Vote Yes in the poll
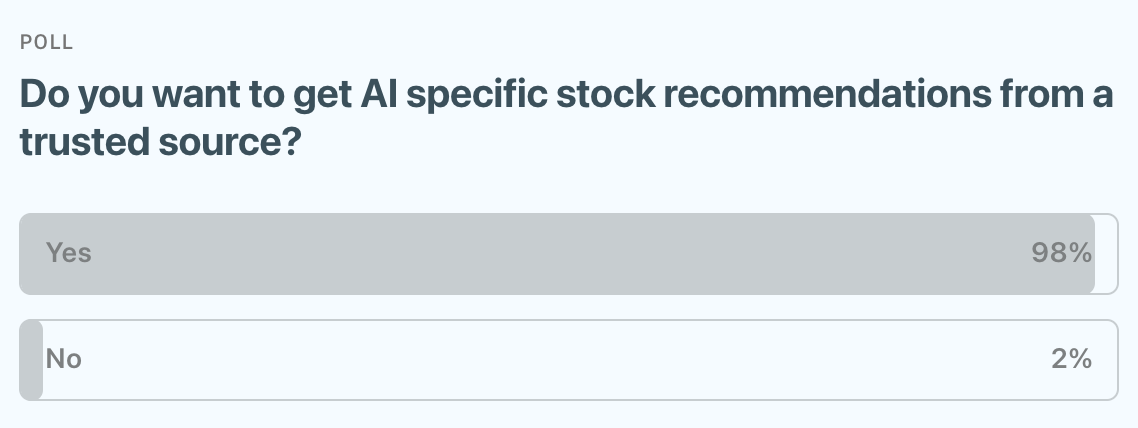Image resolution: width=1138 pixels, height=428 pixels. [568, 254]
